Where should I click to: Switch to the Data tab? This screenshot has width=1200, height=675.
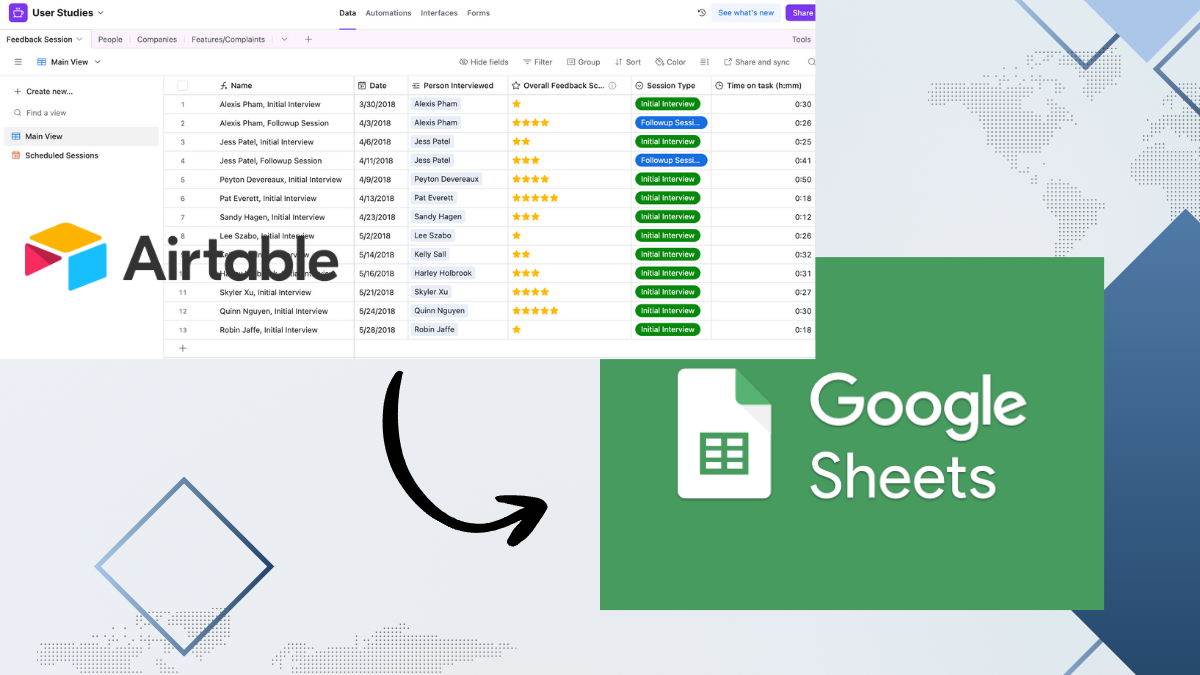click(x=347, y=13)
